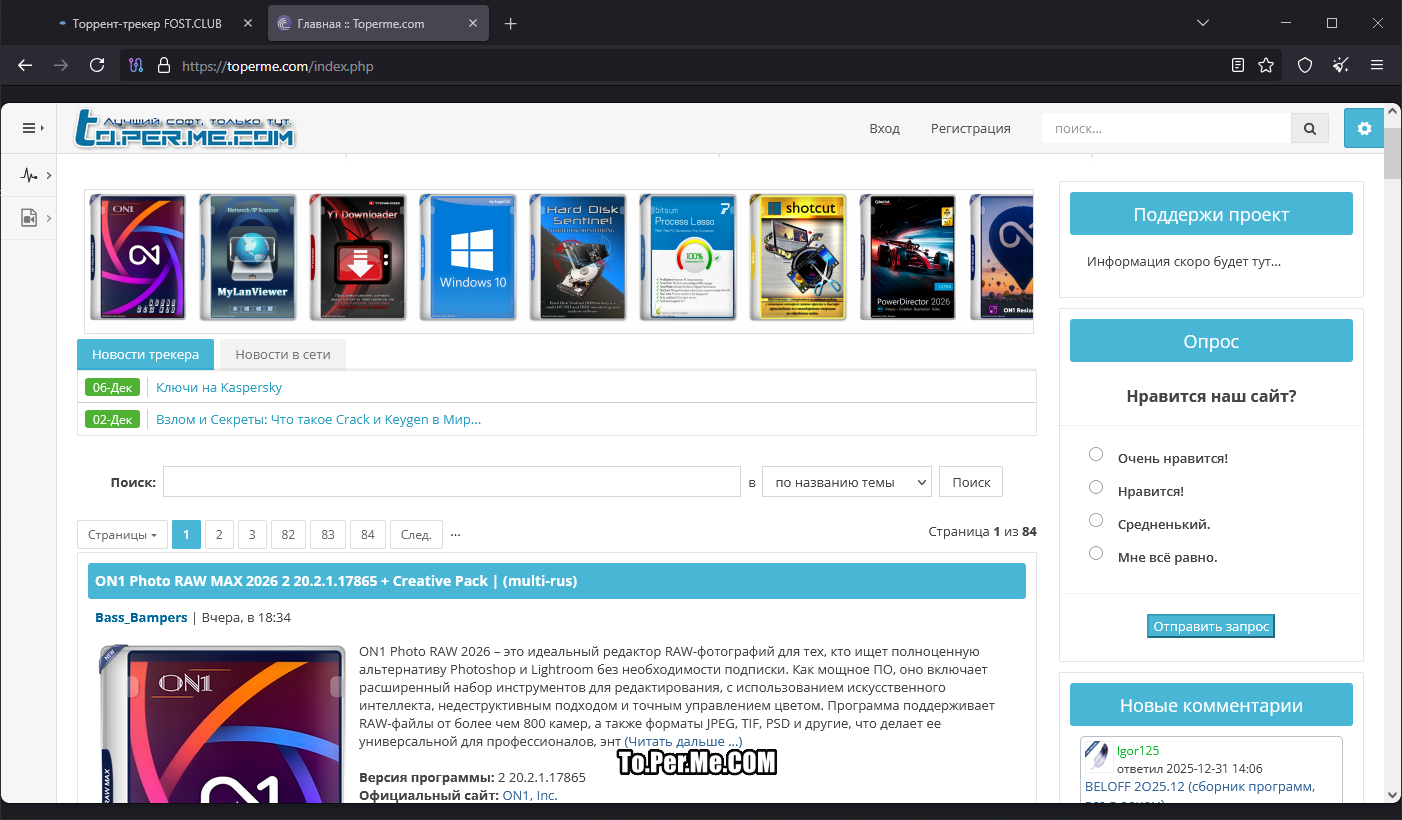
Task: Toggle the reader view icon
Action: tap(1238, 65)
